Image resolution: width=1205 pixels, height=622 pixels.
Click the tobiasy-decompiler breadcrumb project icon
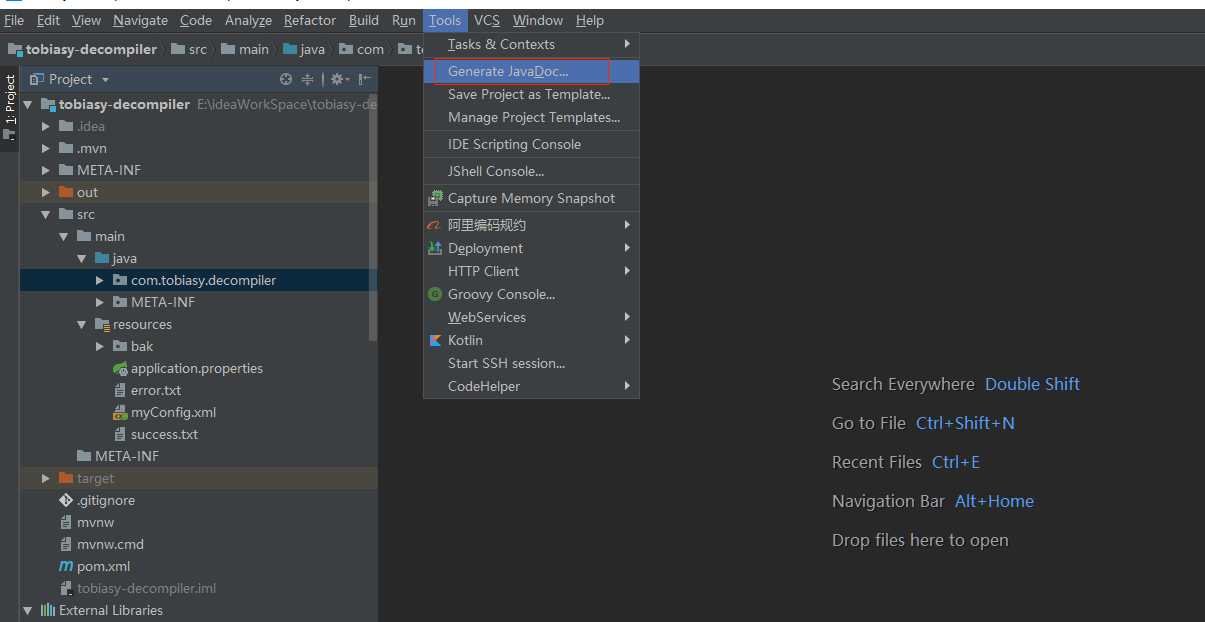(x=15, y=49)
